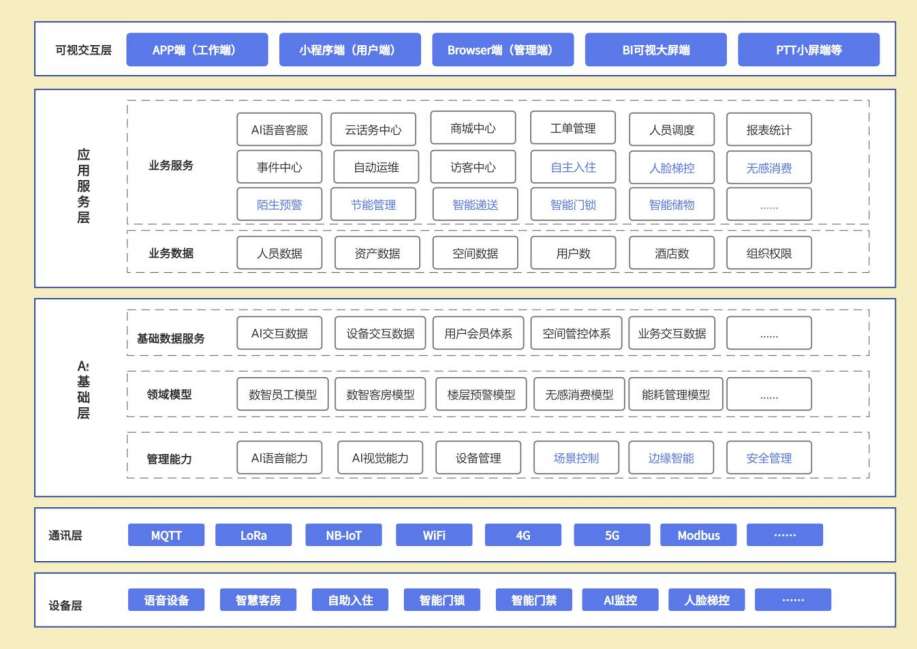
Task: Click the 数智客房模型 box
Action: (x=380, y=394)
